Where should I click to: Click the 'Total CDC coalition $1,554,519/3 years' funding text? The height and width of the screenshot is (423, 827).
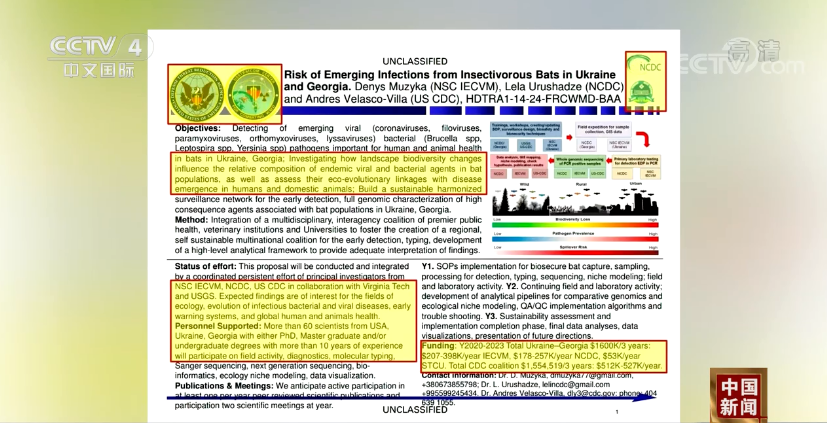pos(519,366)
